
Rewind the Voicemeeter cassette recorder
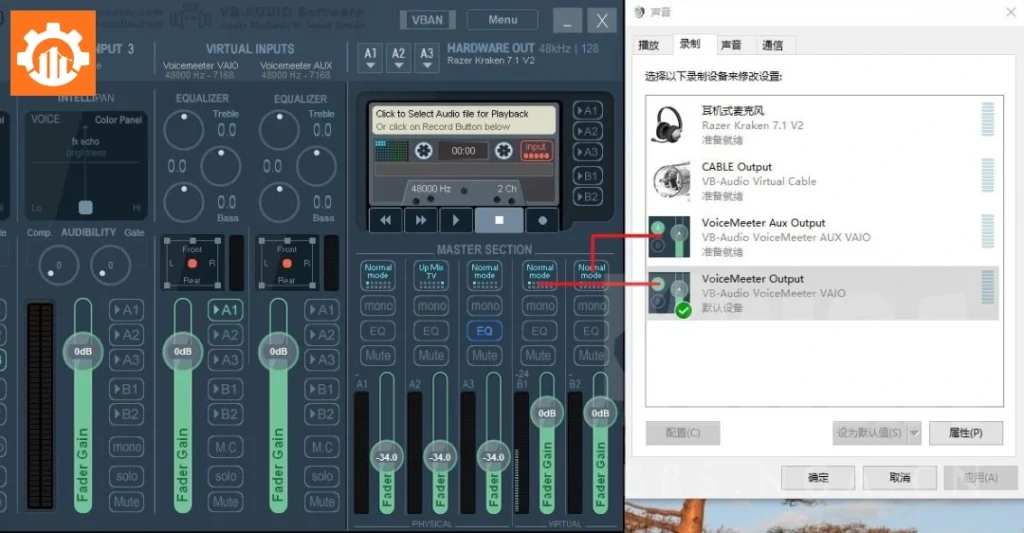coord(386,220)
